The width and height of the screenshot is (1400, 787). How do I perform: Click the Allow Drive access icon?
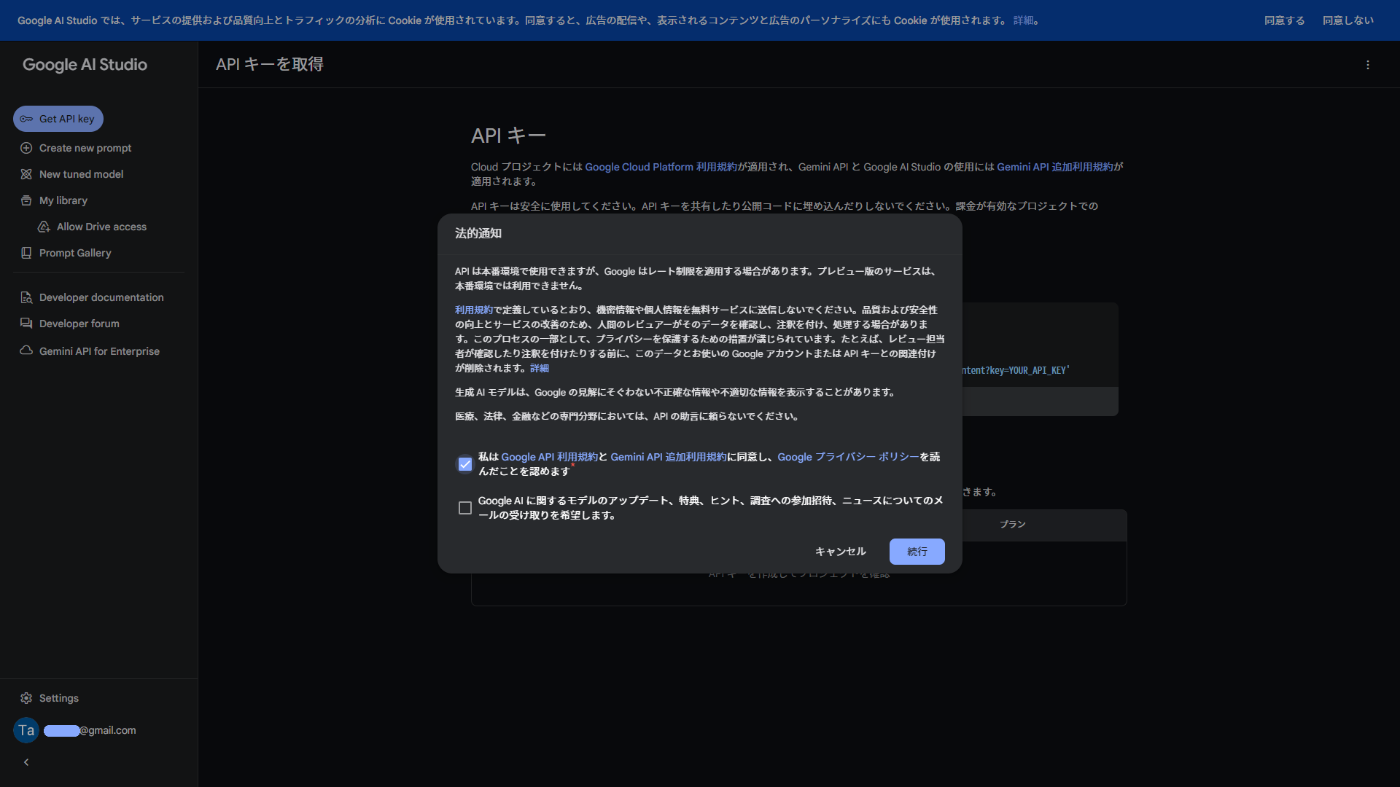pos(44,227)
